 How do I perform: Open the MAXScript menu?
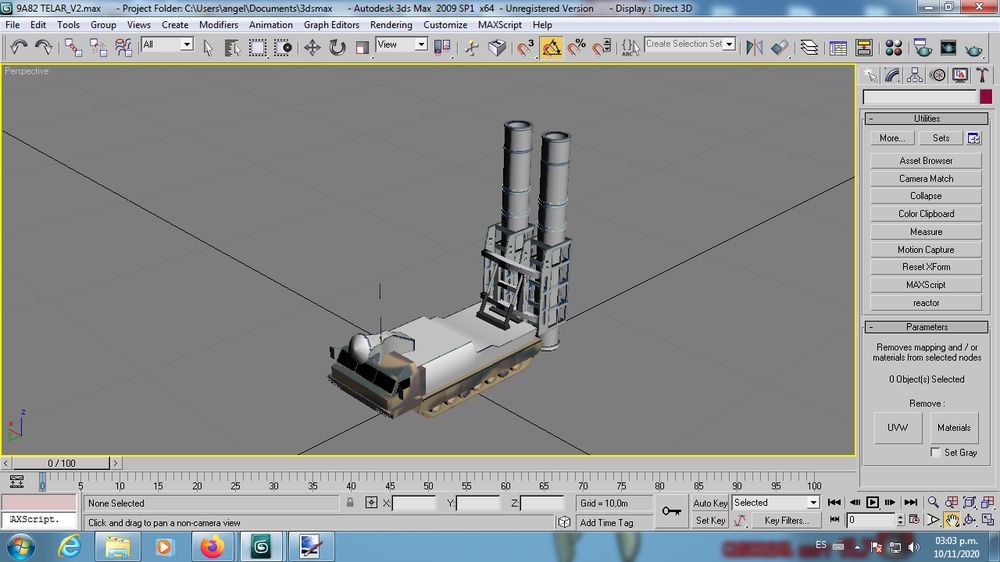499,25
